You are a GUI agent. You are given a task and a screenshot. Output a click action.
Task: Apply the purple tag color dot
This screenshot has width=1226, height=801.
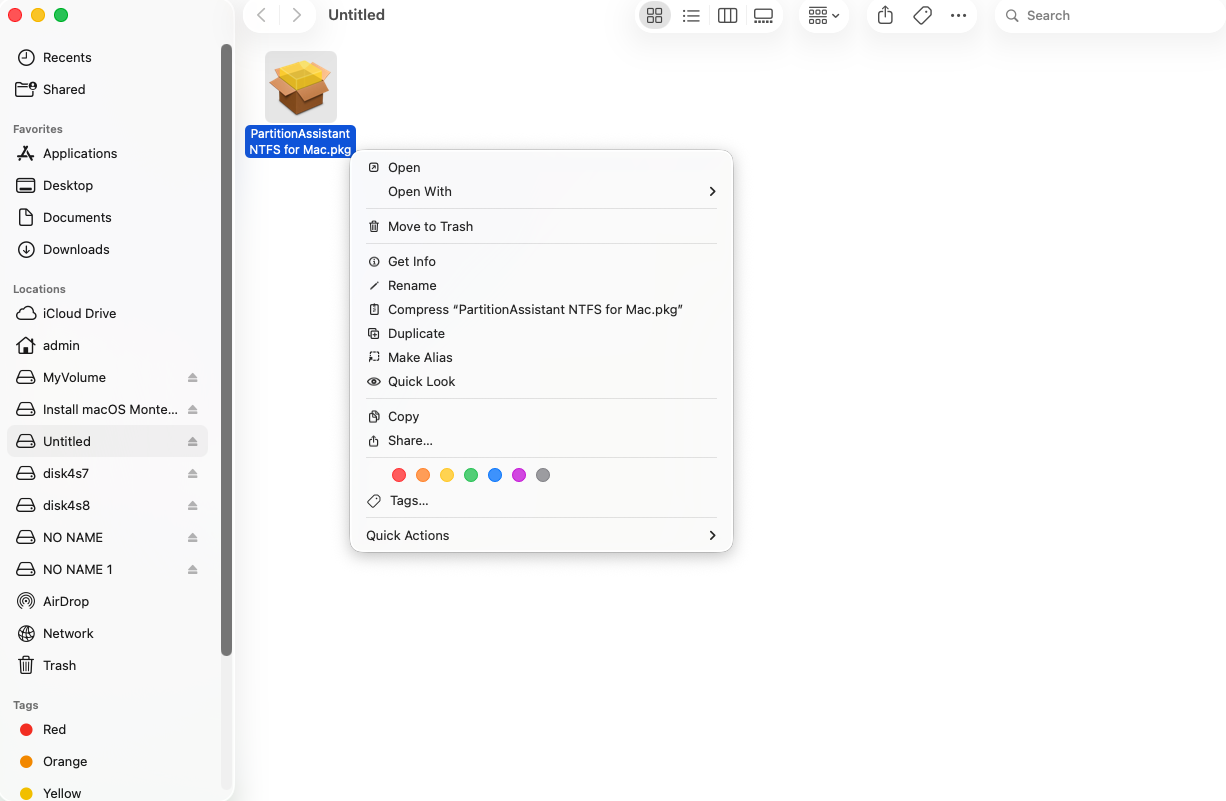coord(519,475)
